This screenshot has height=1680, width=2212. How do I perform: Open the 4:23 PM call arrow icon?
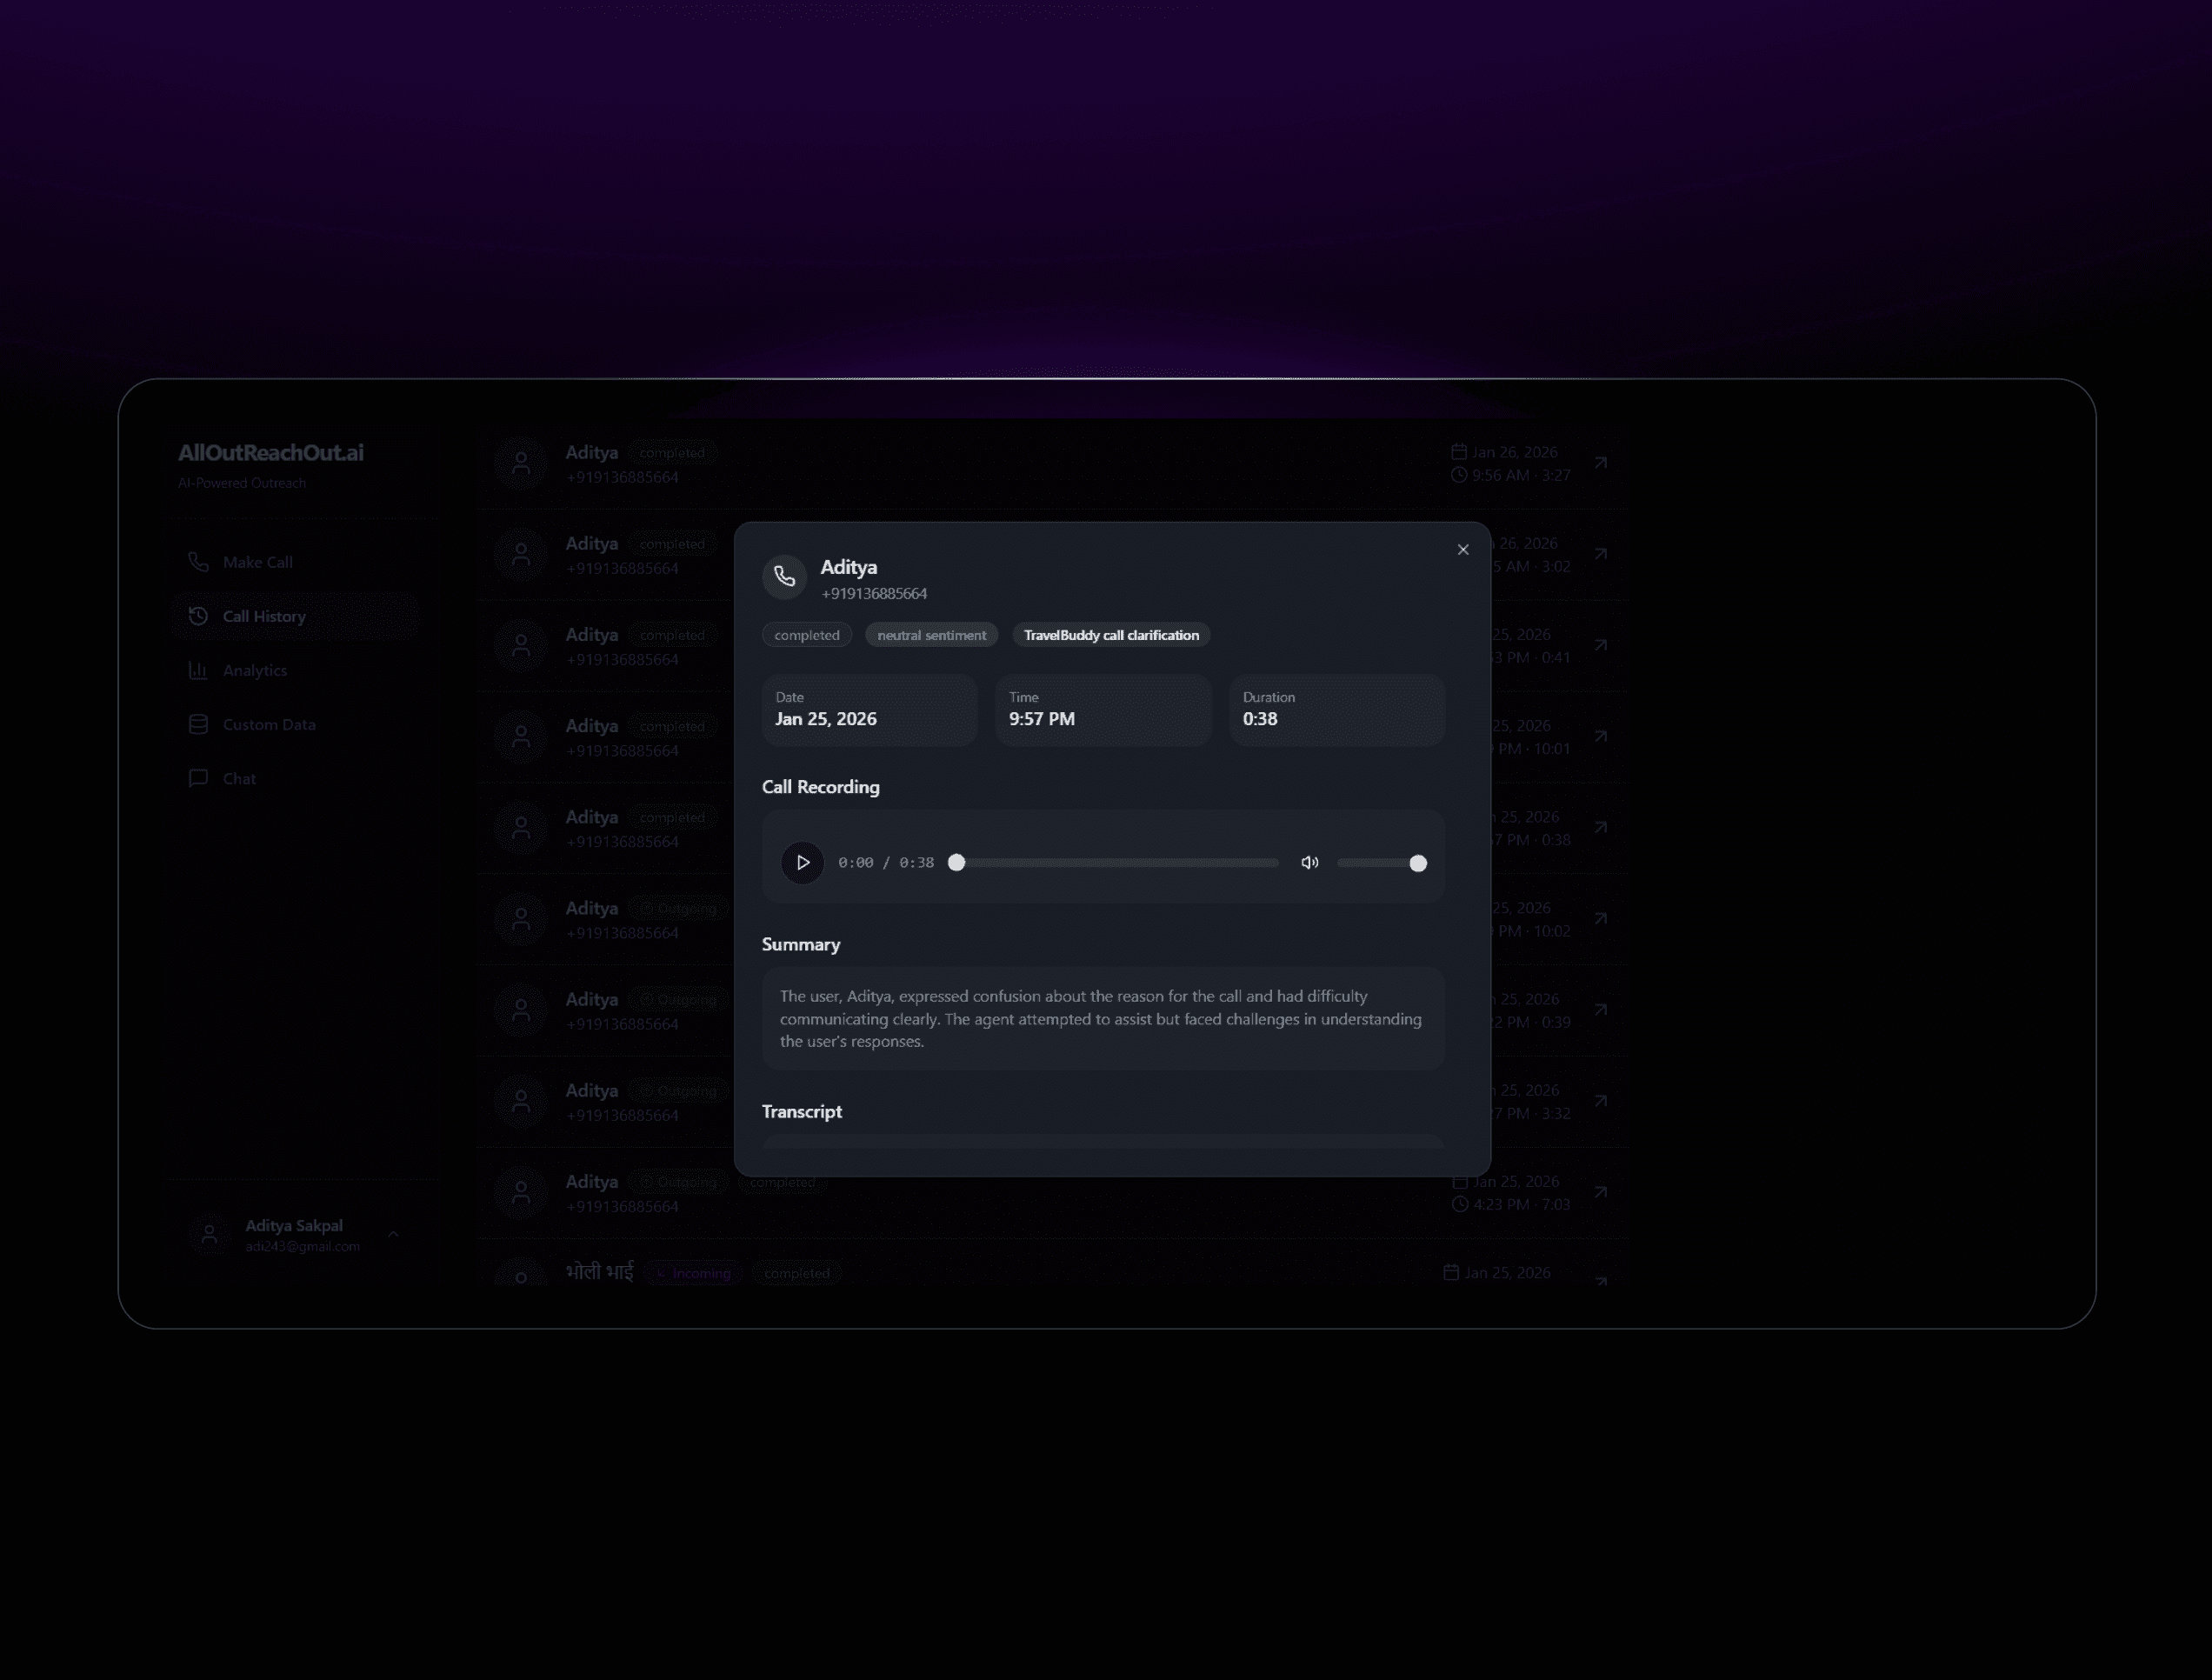pos(1600,1192)
